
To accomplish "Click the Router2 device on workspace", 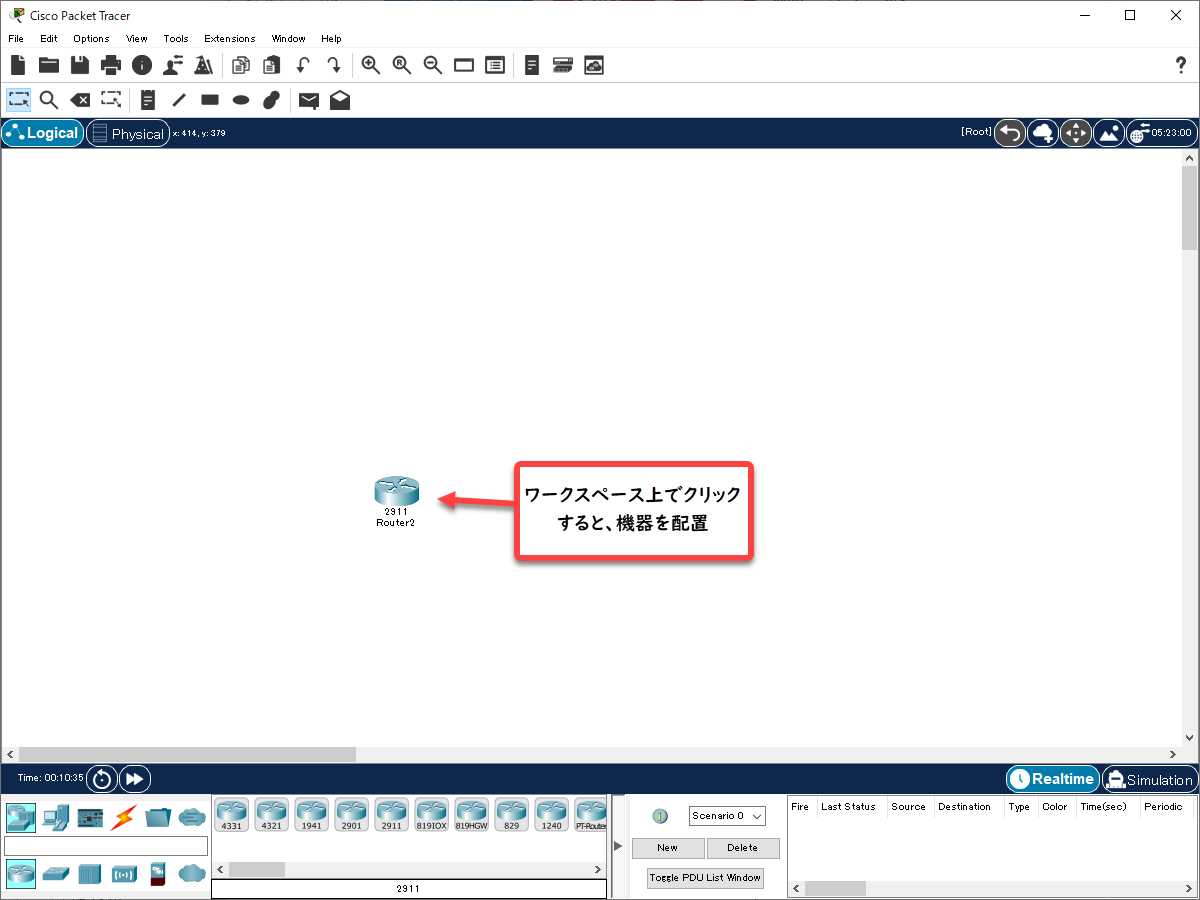I will (x=396, y=492).
